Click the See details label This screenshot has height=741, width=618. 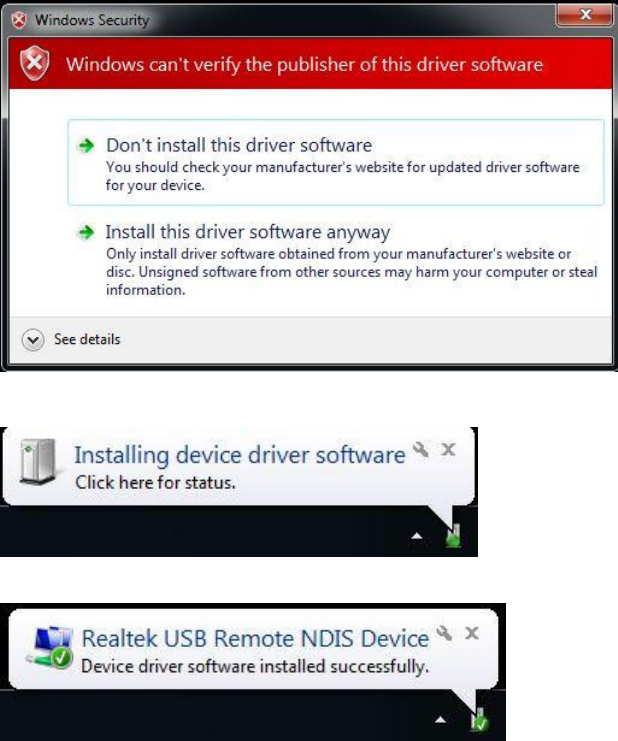87,339
